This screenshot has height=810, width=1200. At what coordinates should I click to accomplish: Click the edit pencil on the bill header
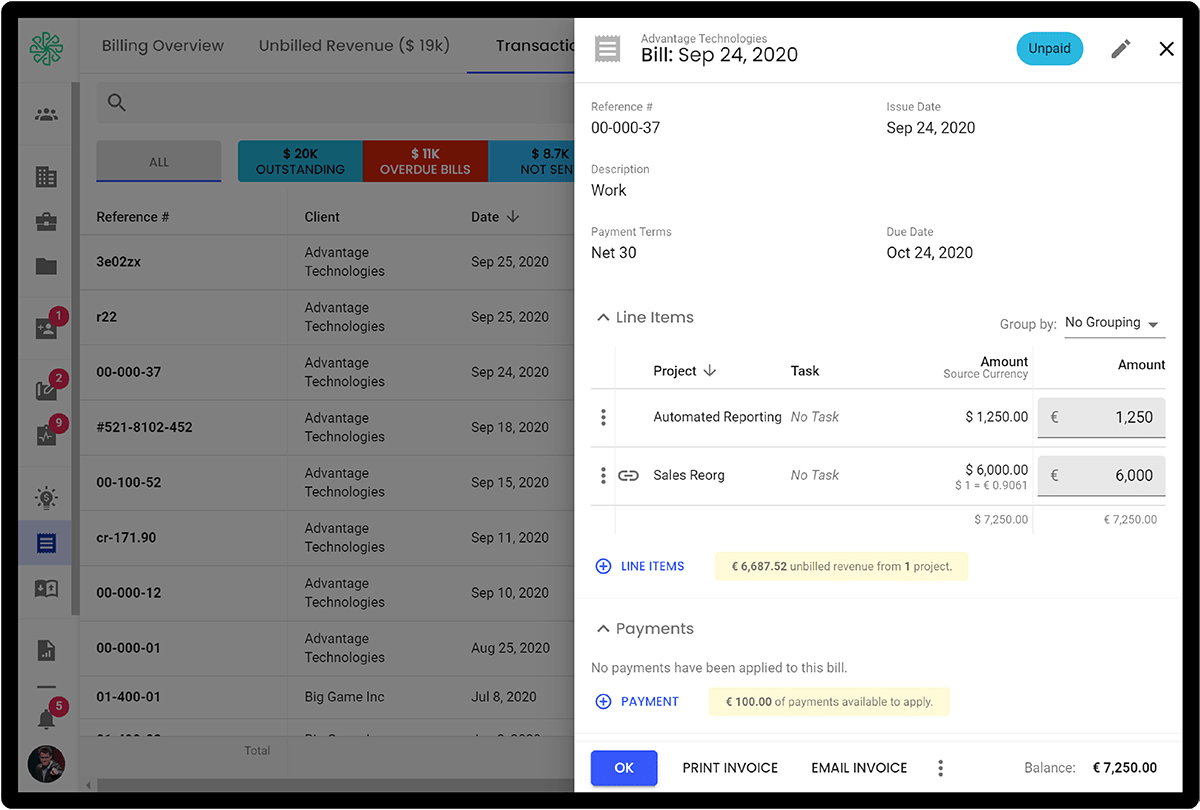click(x=1121, y=48)
